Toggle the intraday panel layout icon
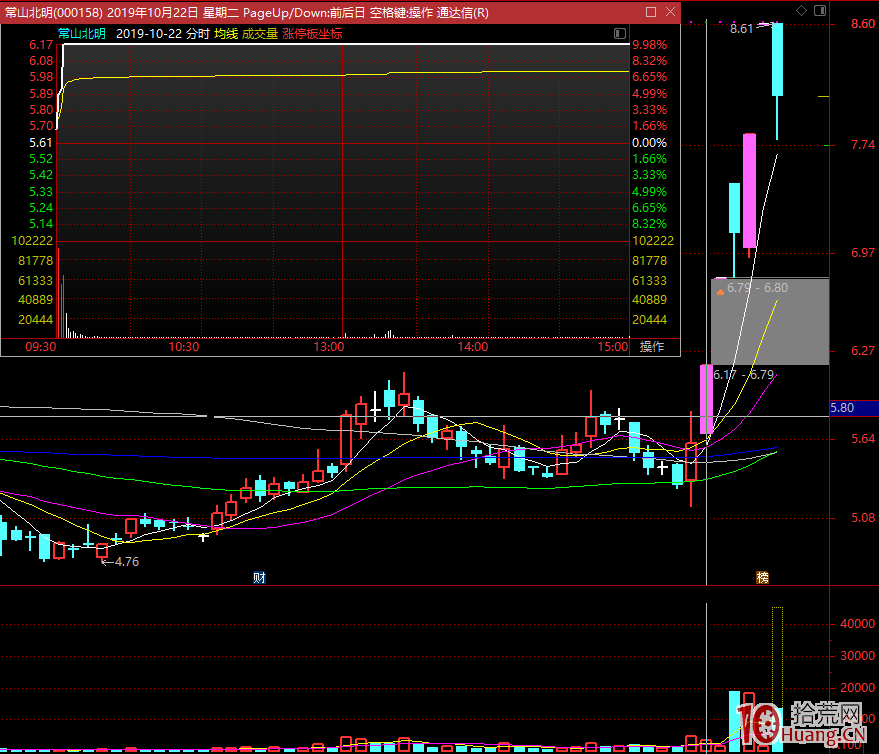Viewport: 879px width, 754px height. point(620,34)
